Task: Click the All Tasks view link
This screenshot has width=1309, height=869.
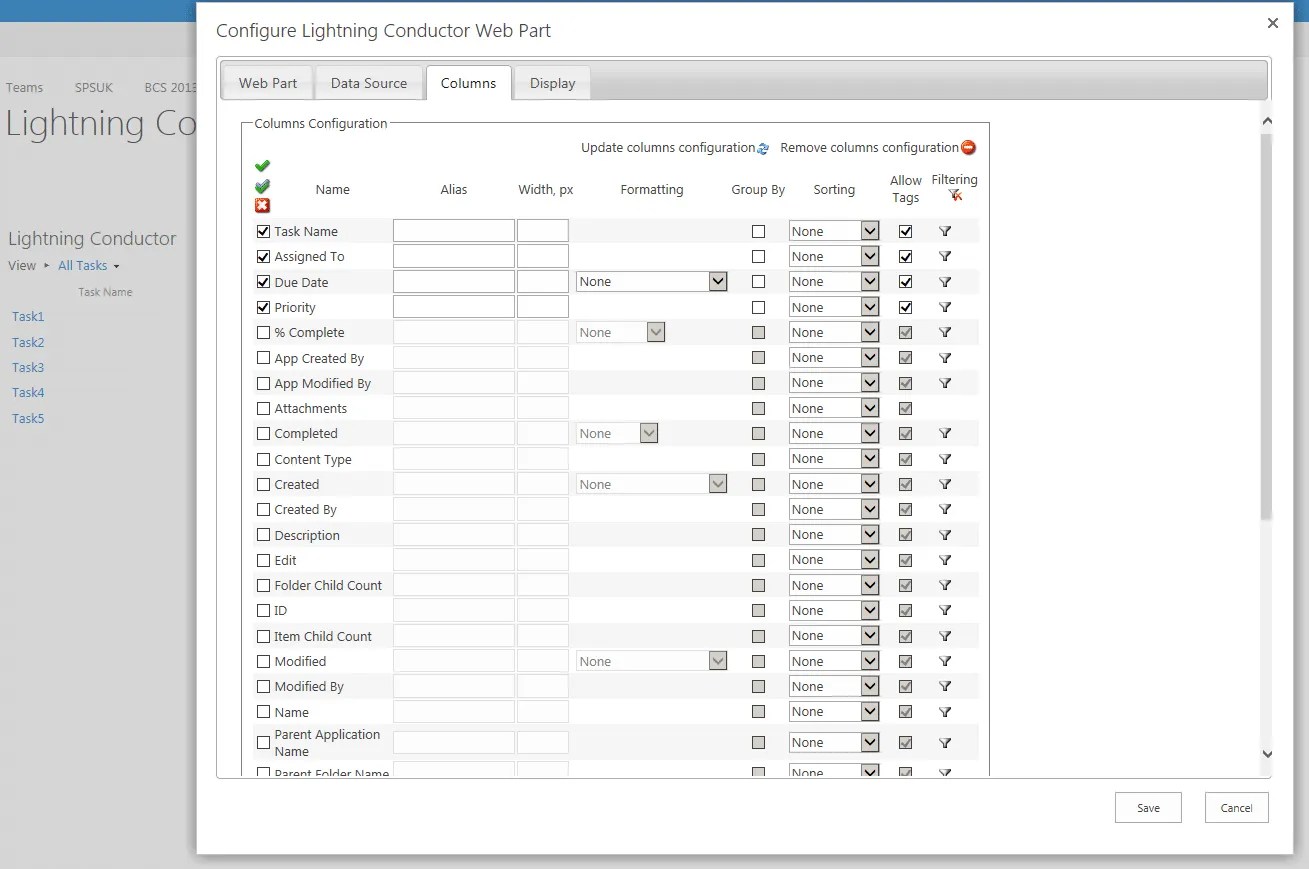Action: [x=82, y=266]
